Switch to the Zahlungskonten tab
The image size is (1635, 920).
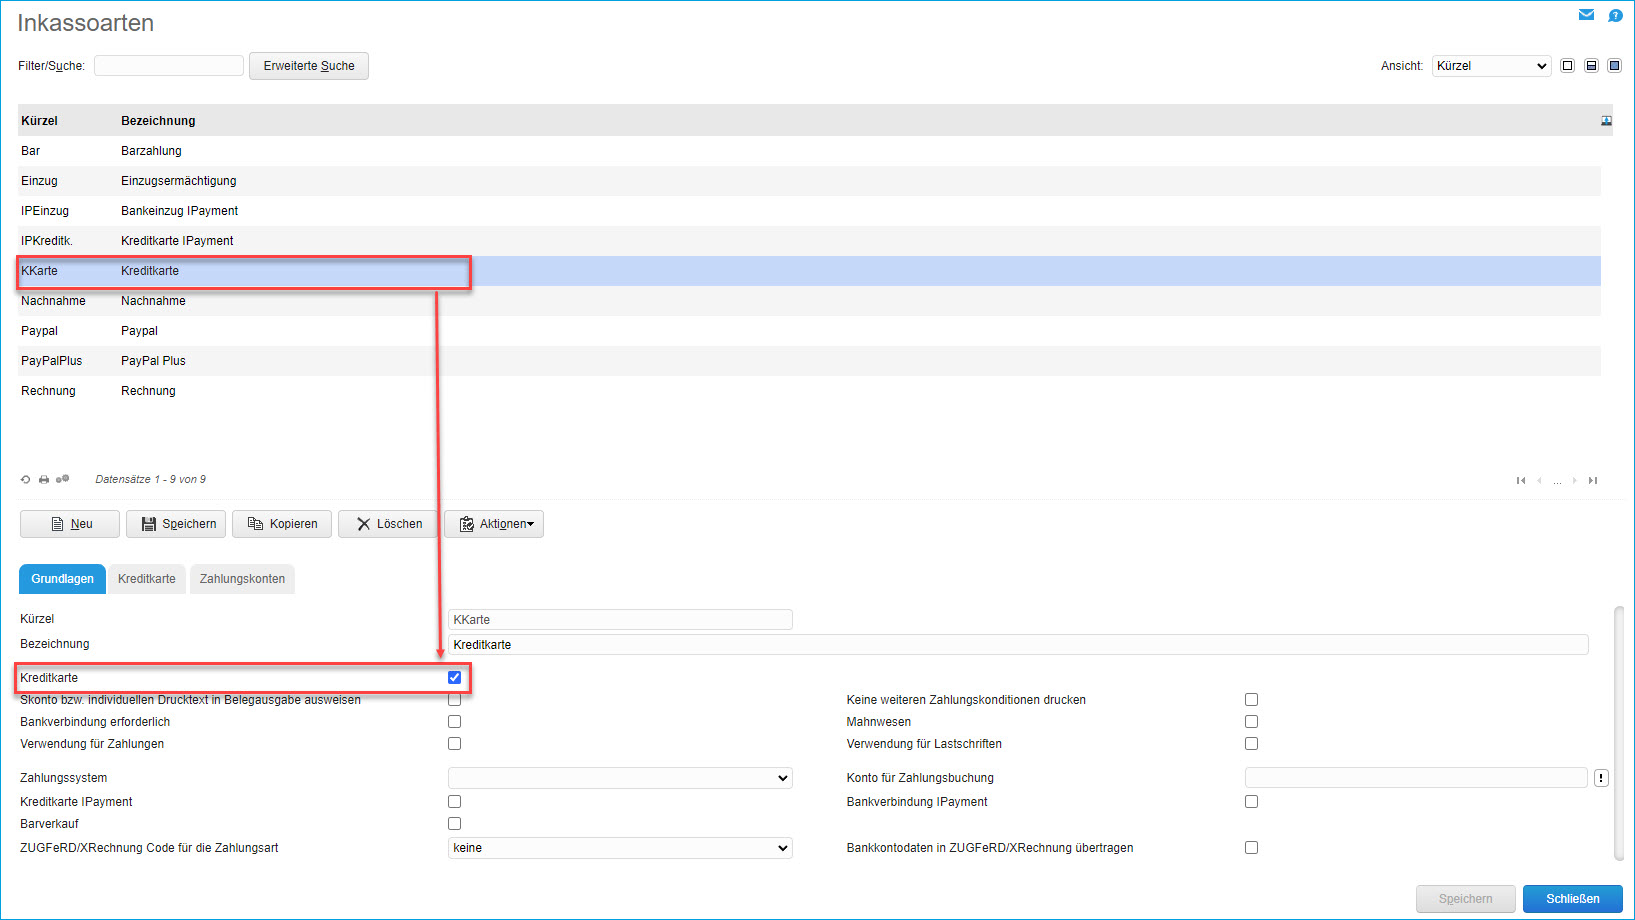pyautogui.click(x=242, y=579)
